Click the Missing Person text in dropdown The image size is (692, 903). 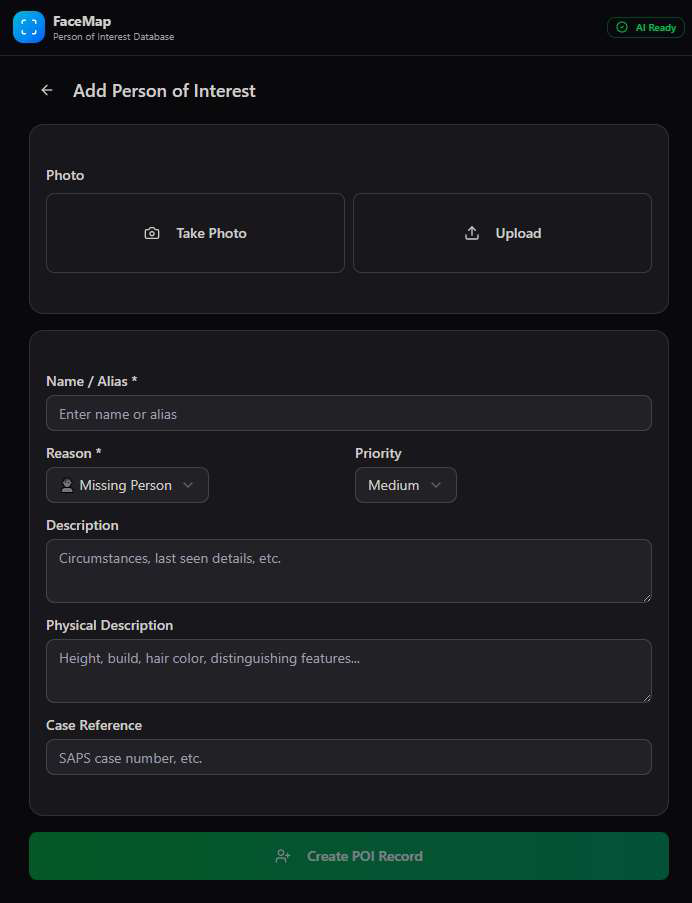126,485
